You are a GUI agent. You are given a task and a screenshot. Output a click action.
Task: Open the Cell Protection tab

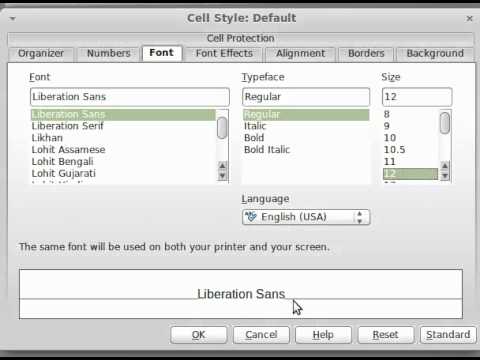[240, 38]
